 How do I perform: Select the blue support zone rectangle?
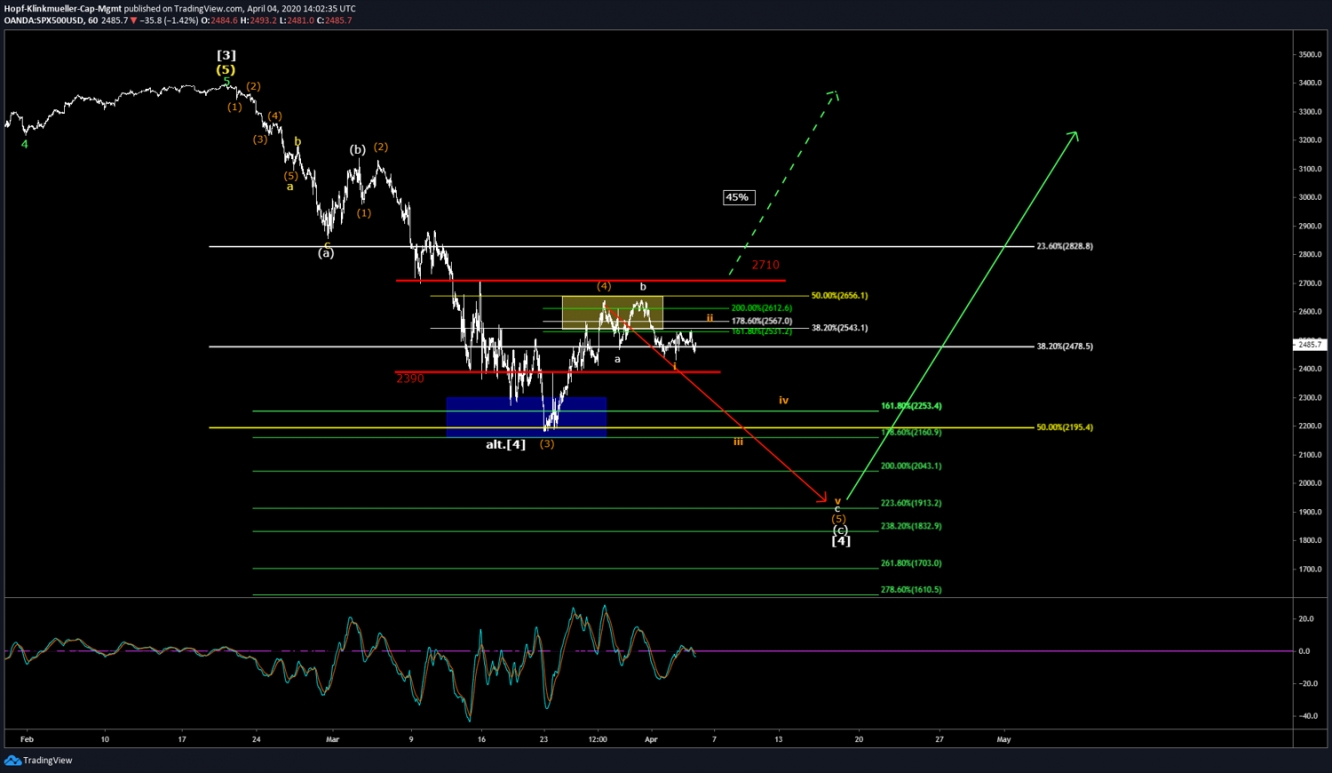[x=526, y=417]
